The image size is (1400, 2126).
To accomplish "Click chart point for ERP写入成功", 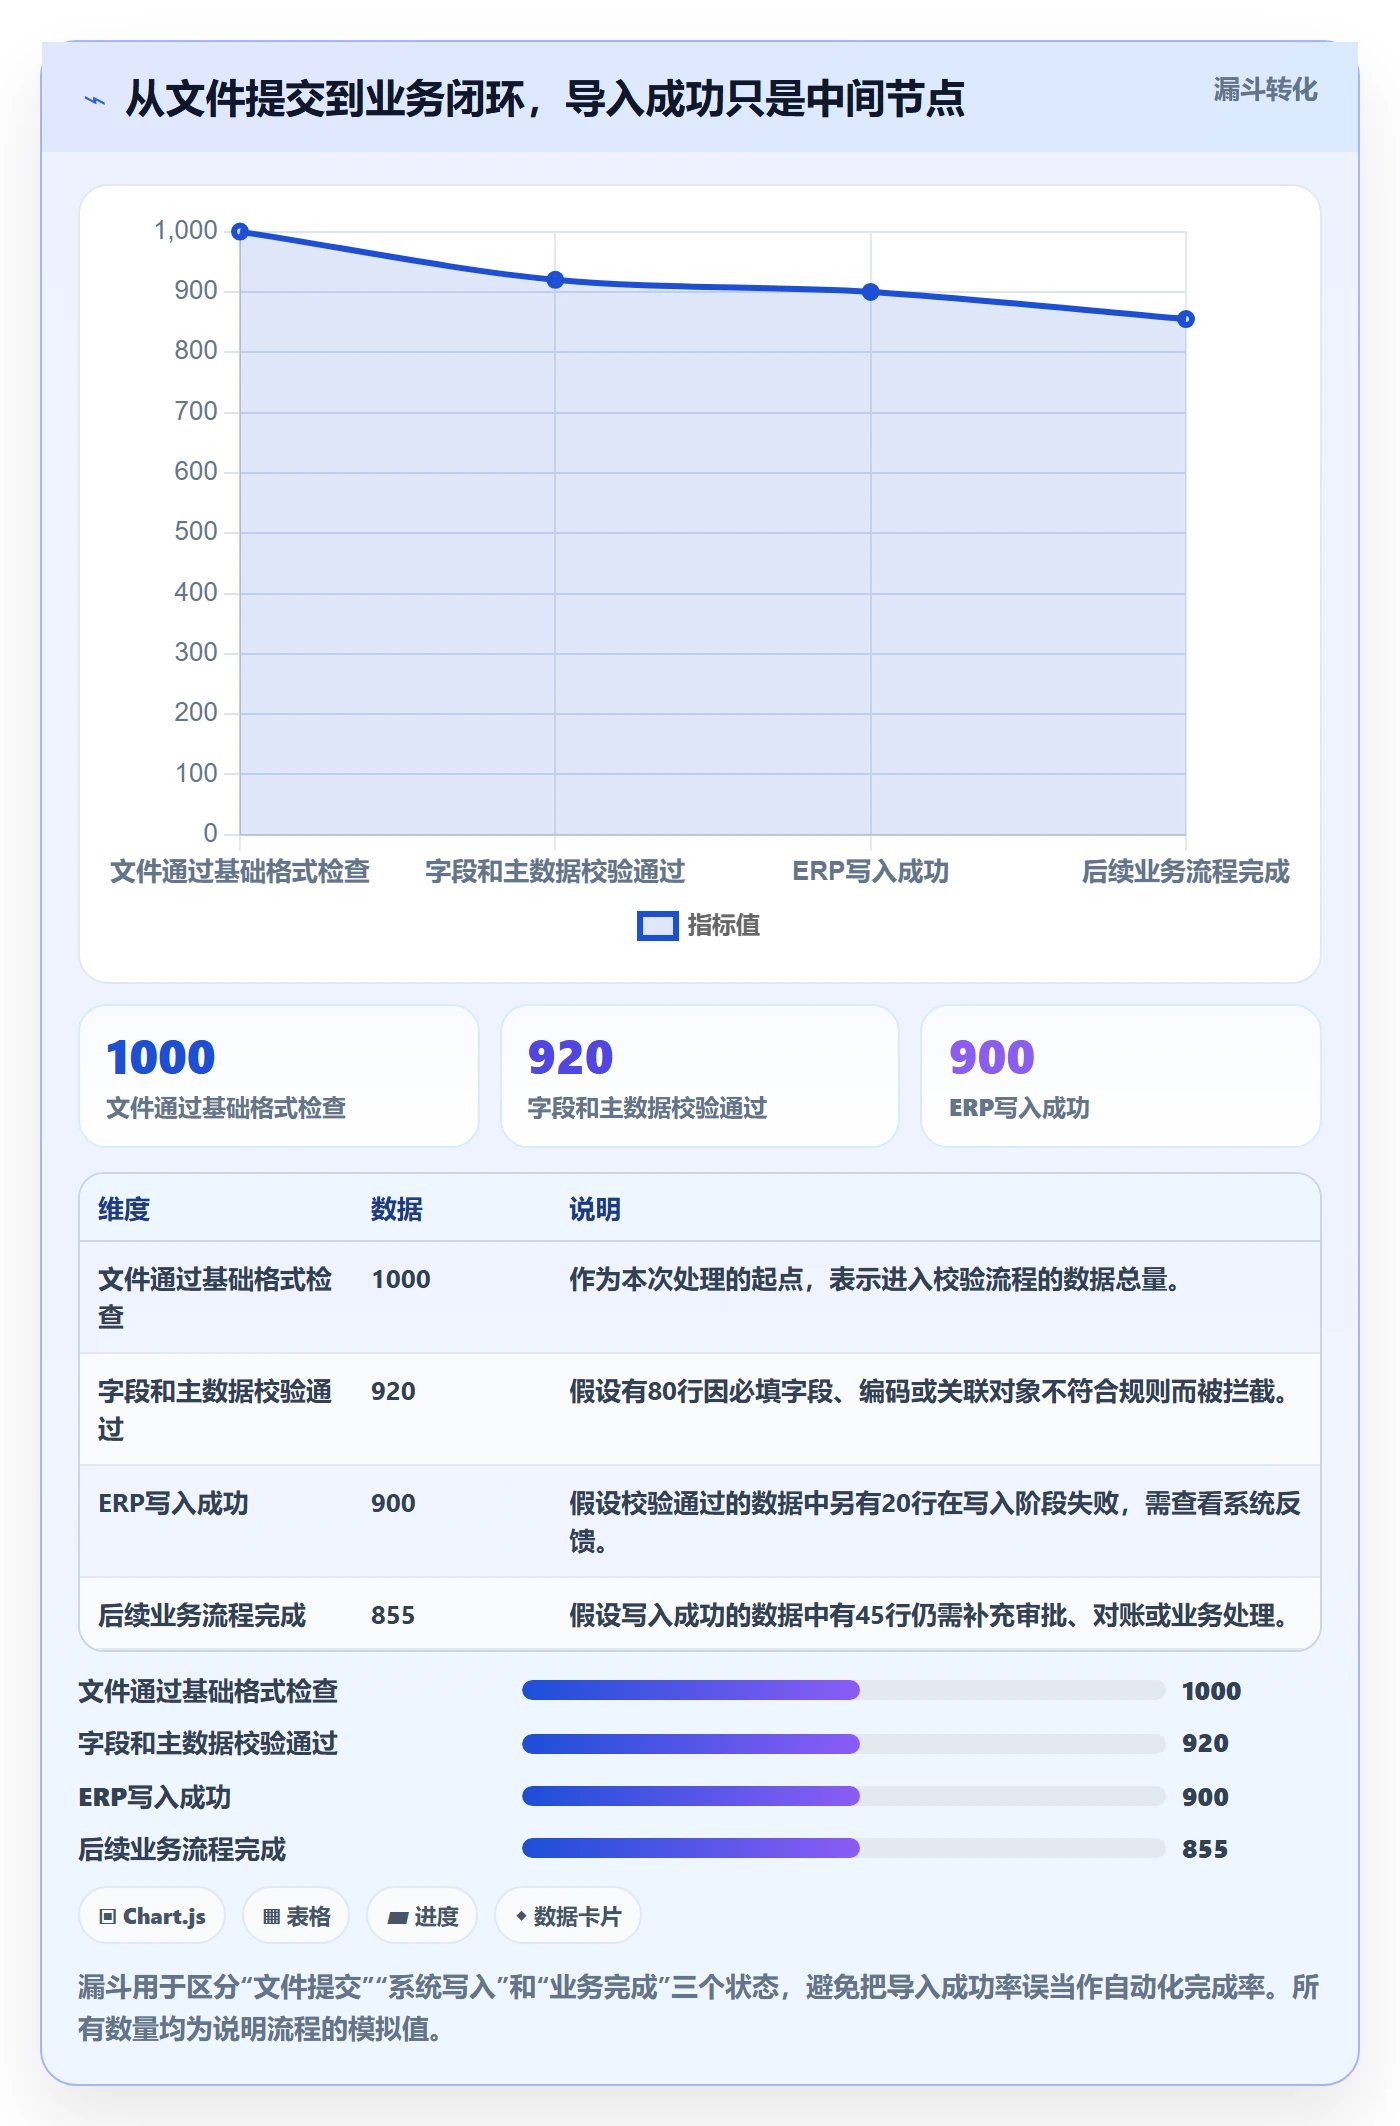I will pos(871,292).
